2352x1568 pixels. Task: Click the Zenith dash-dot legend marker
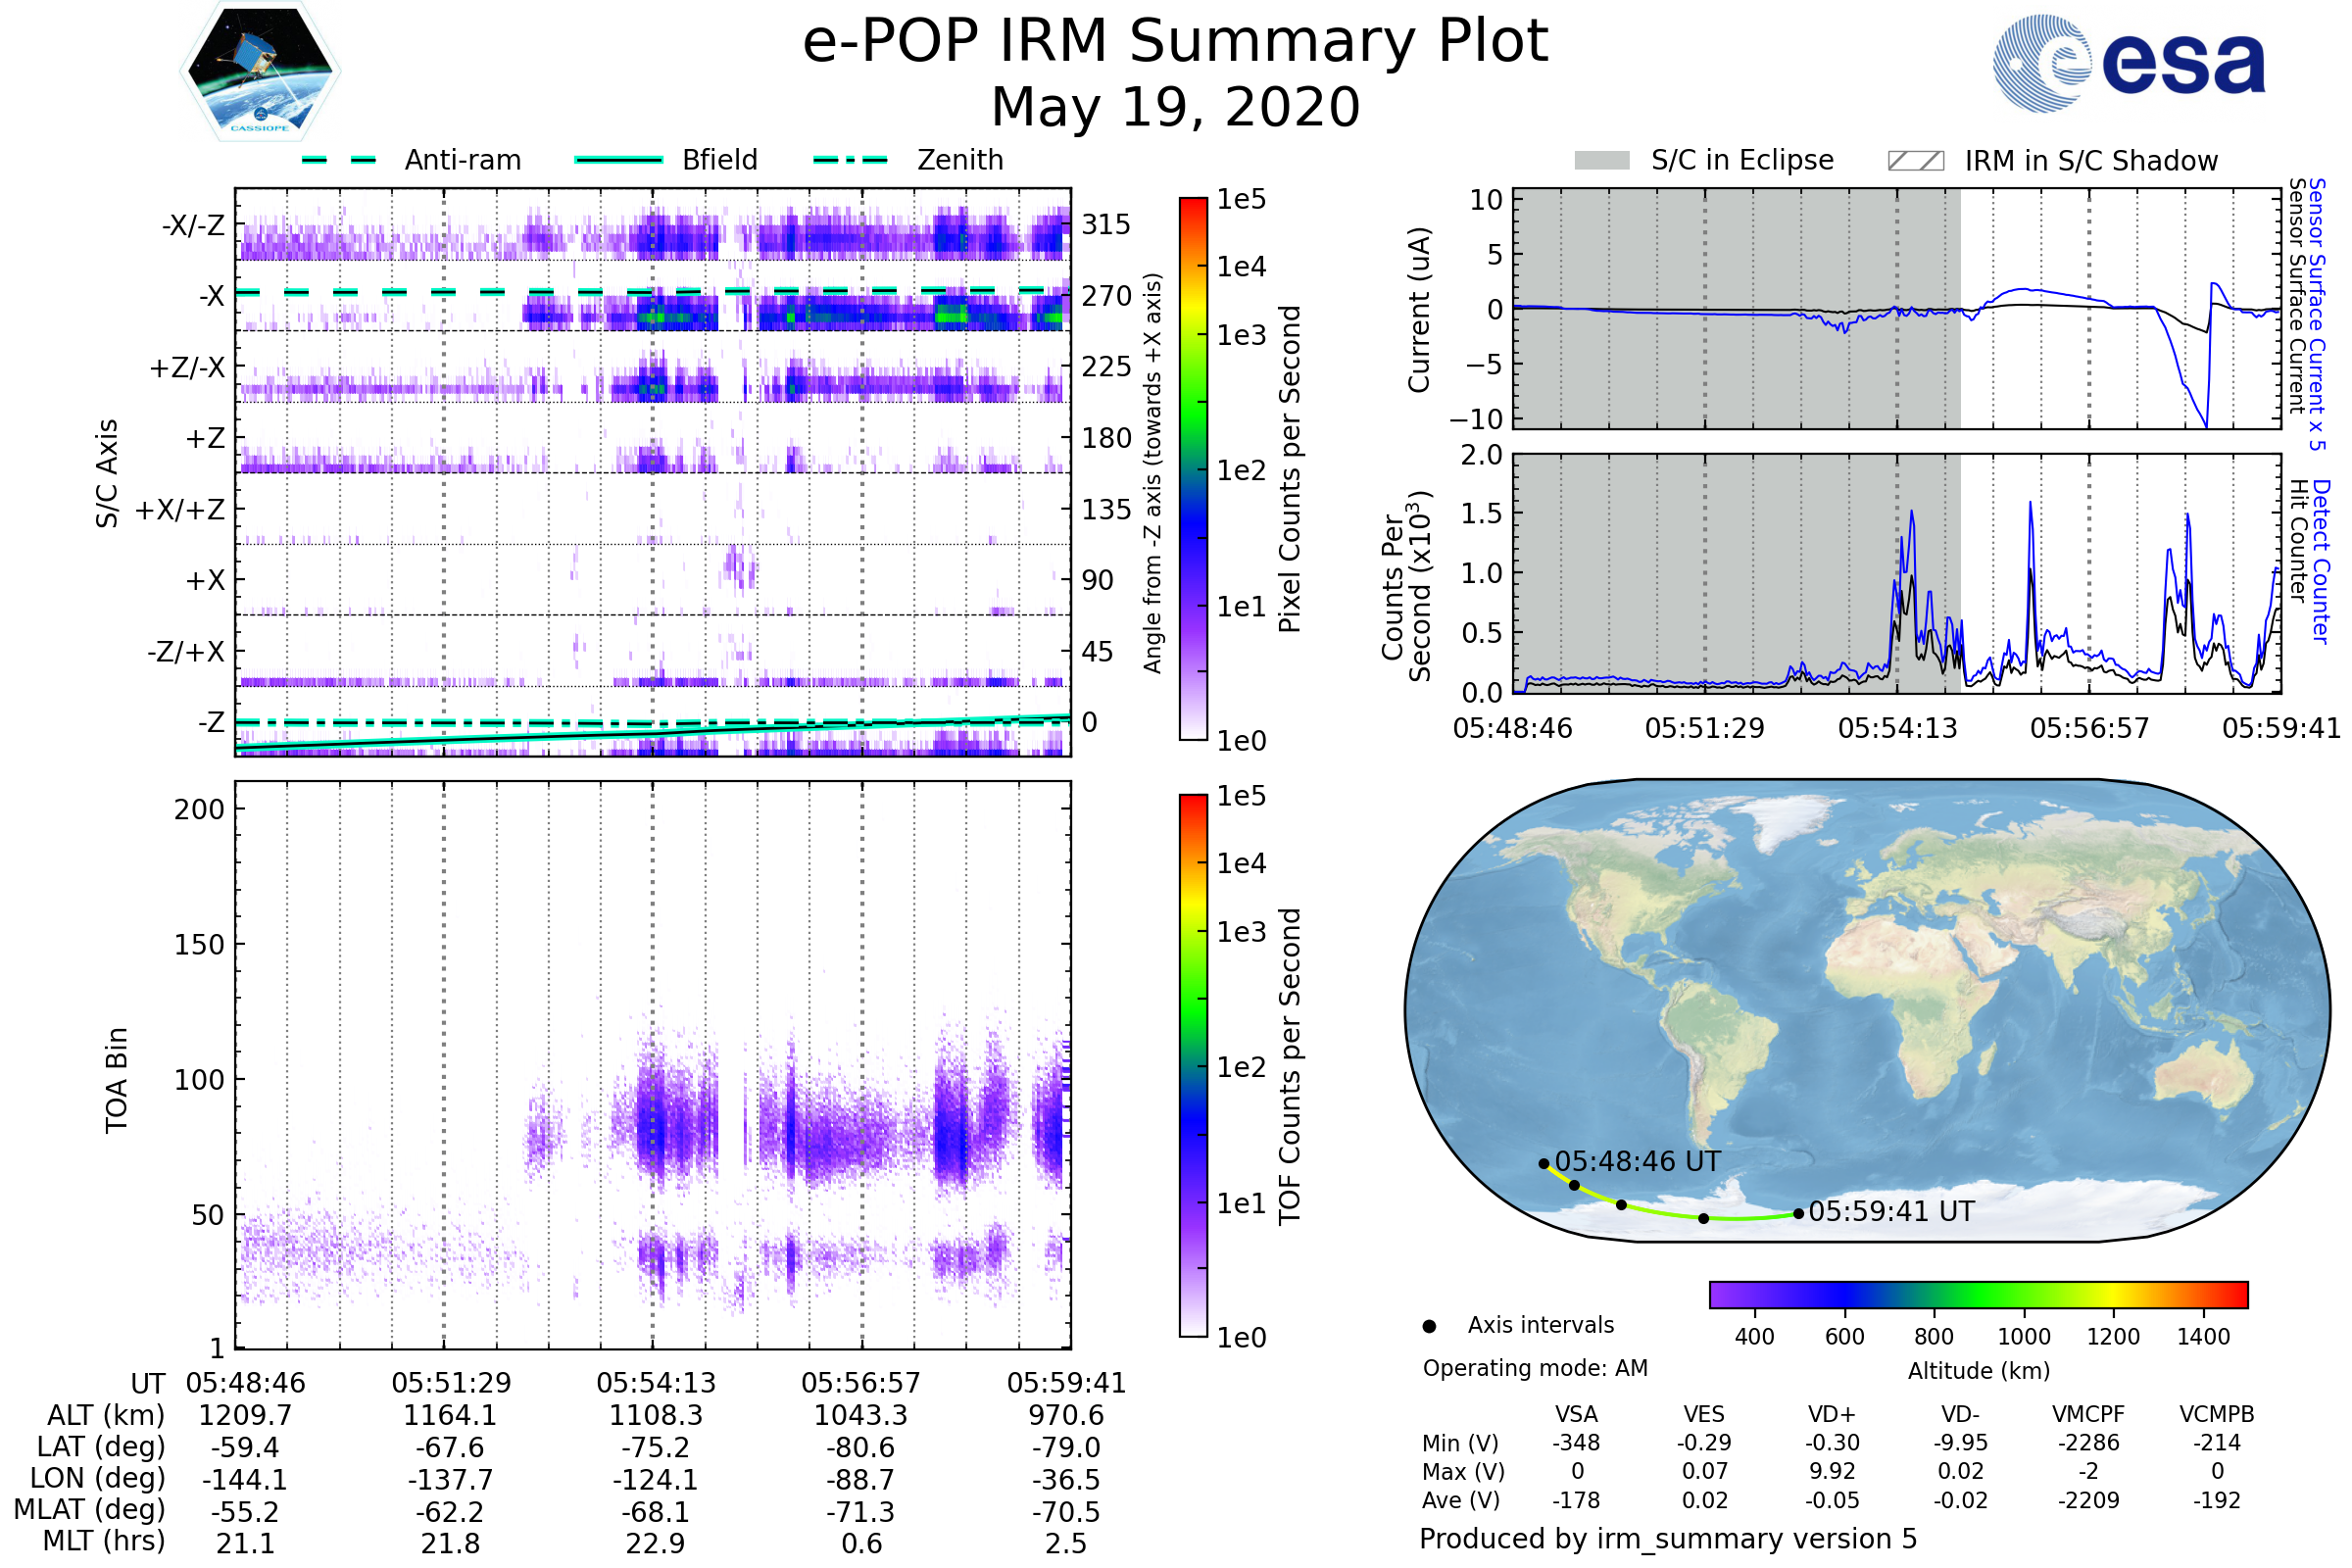[x=851, y=160]
